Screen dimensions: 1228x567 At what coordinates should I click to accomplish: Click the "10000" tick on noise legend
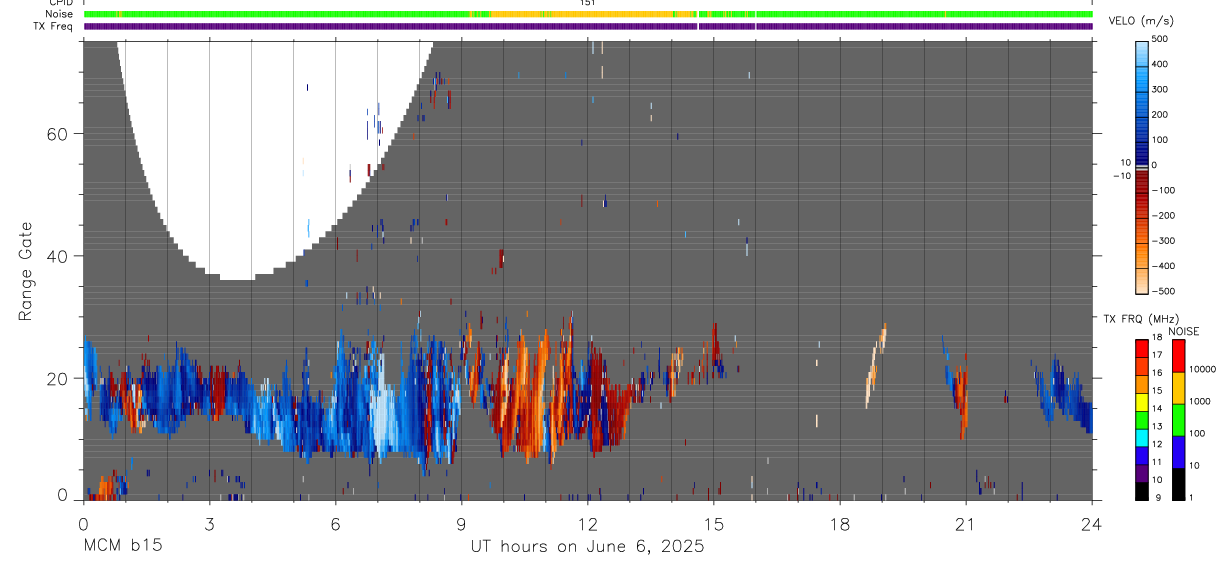click(x=1203, y=370)
